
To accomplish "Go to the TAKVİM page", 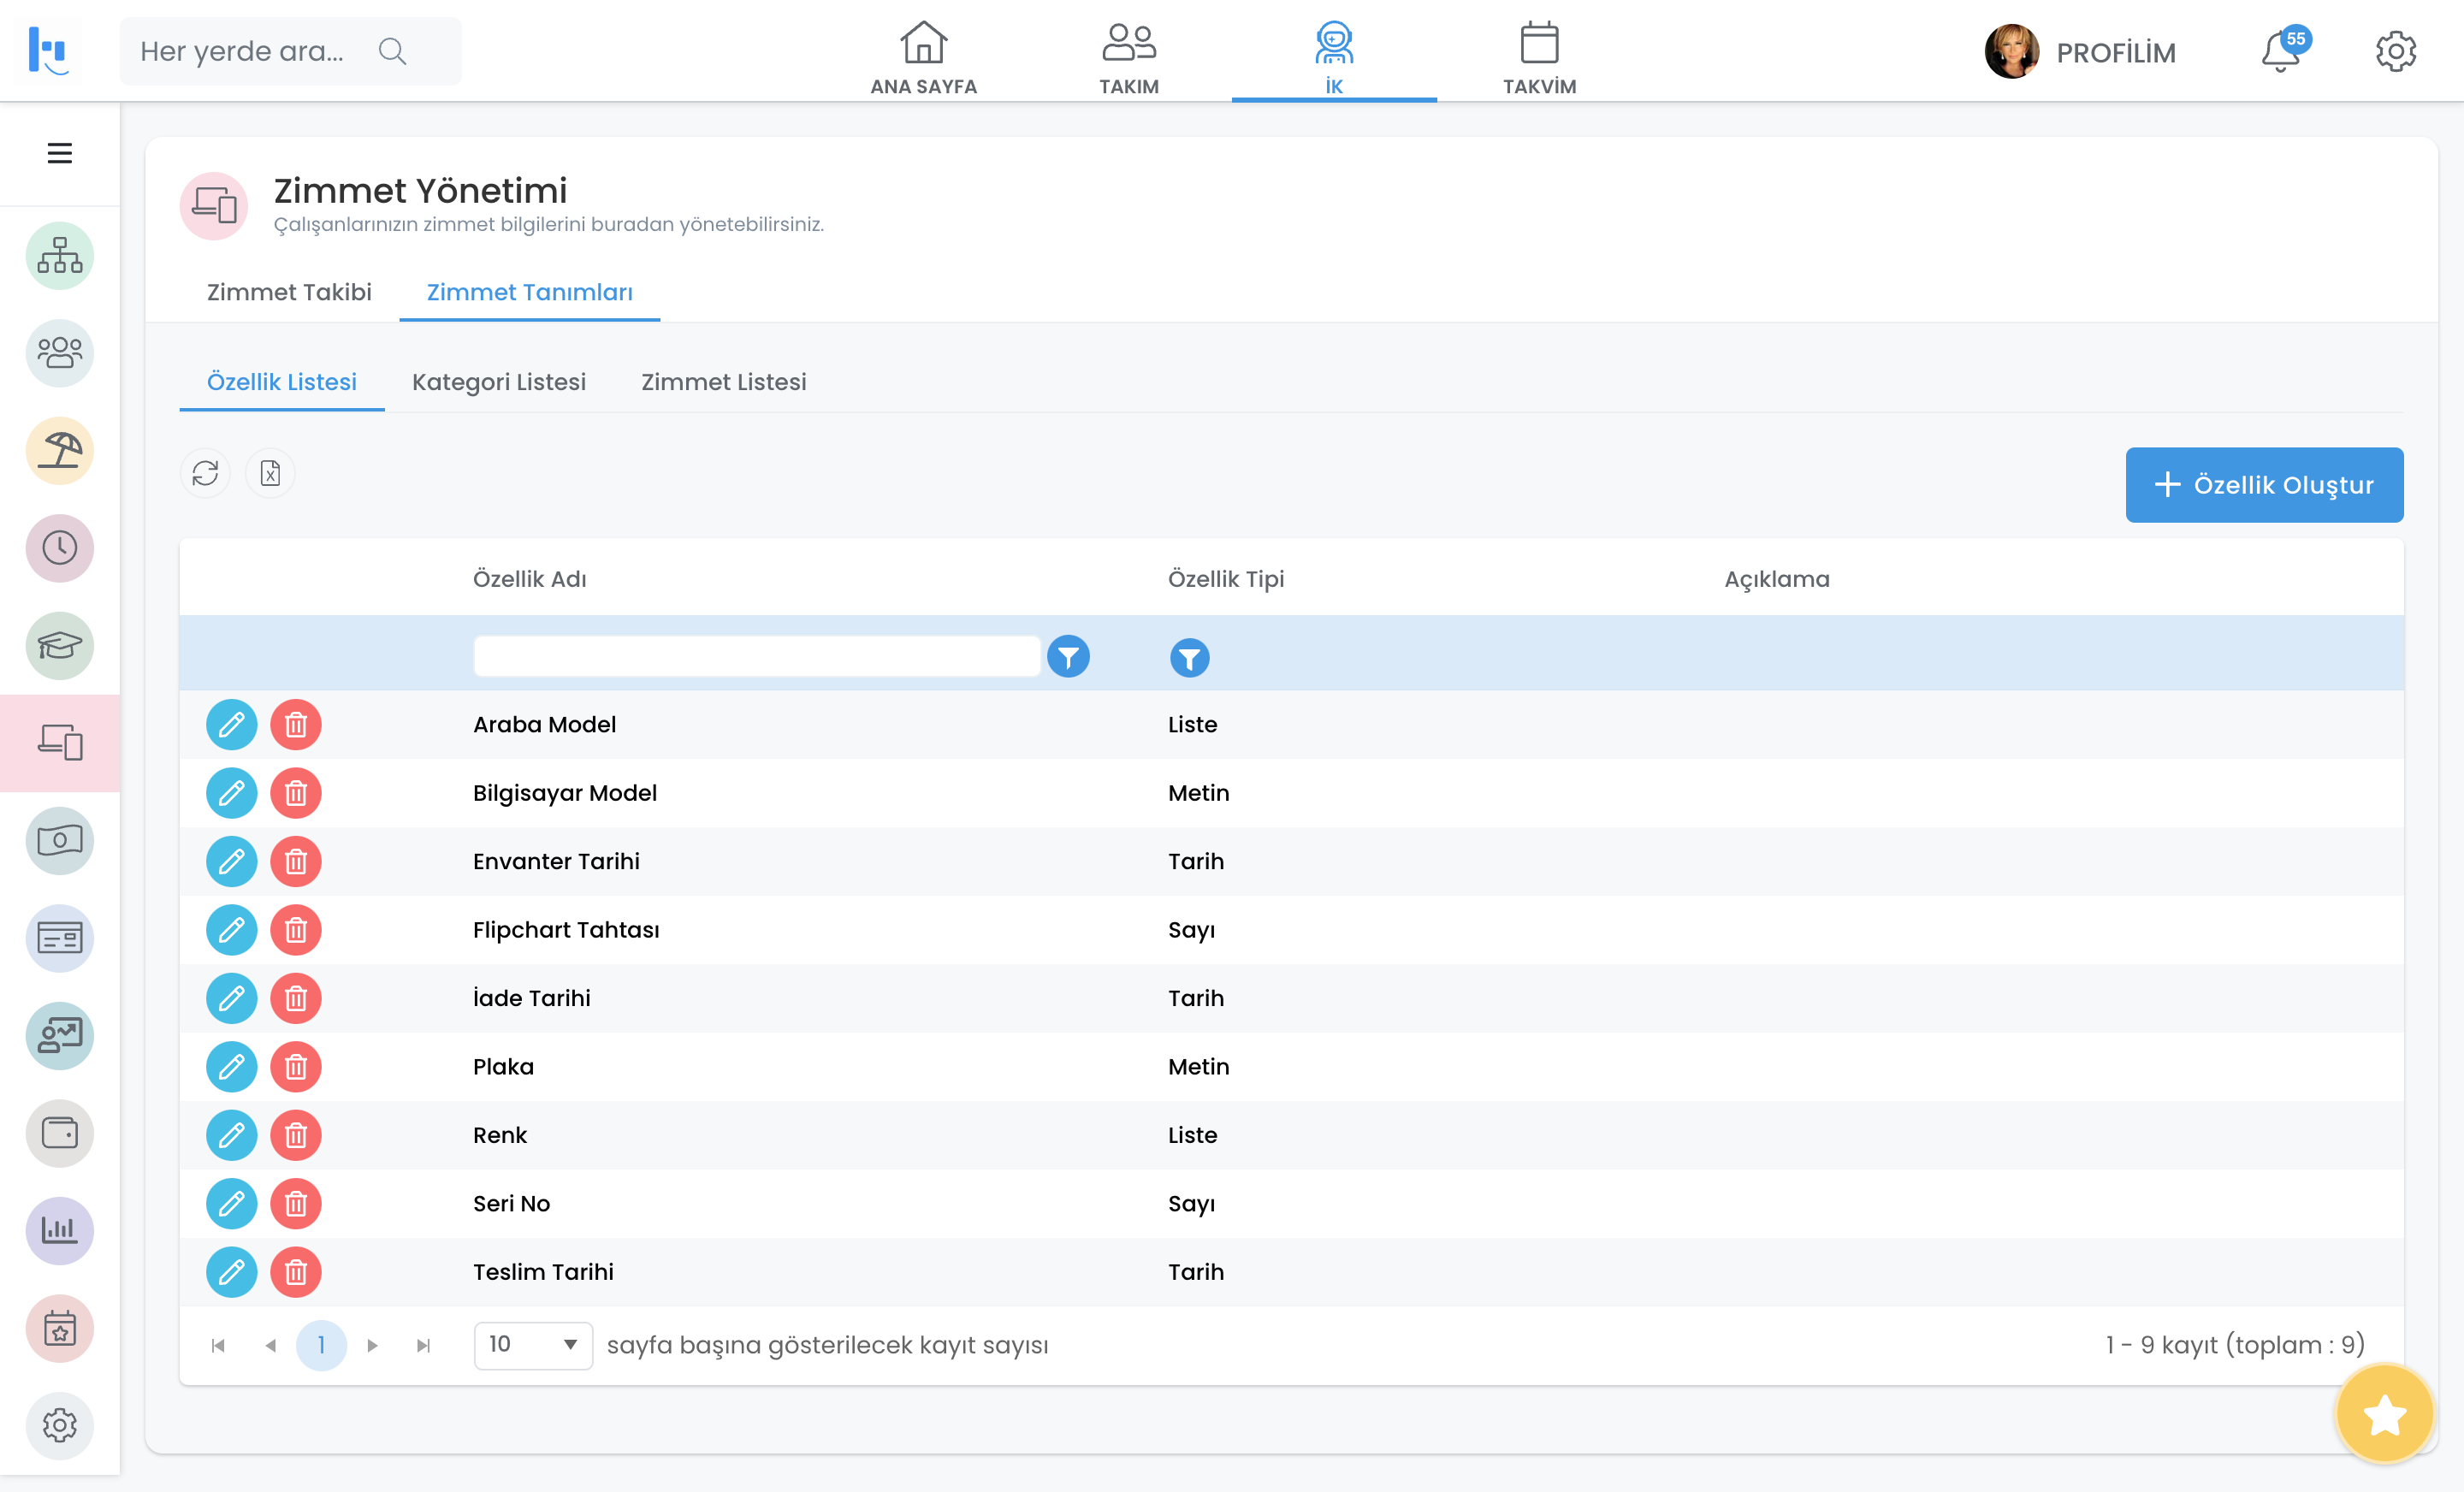I will 1539,58.
